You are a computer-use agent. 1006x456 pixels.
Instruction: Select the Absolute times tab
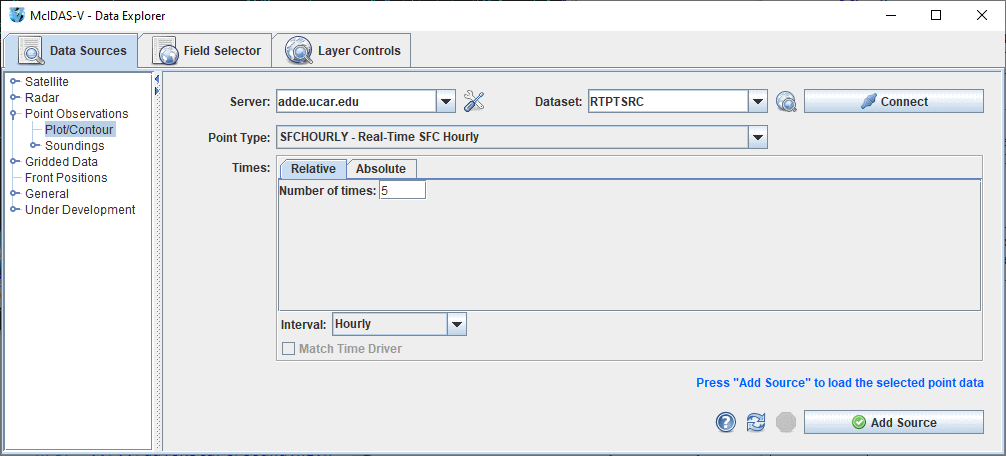tap(381, 169)
